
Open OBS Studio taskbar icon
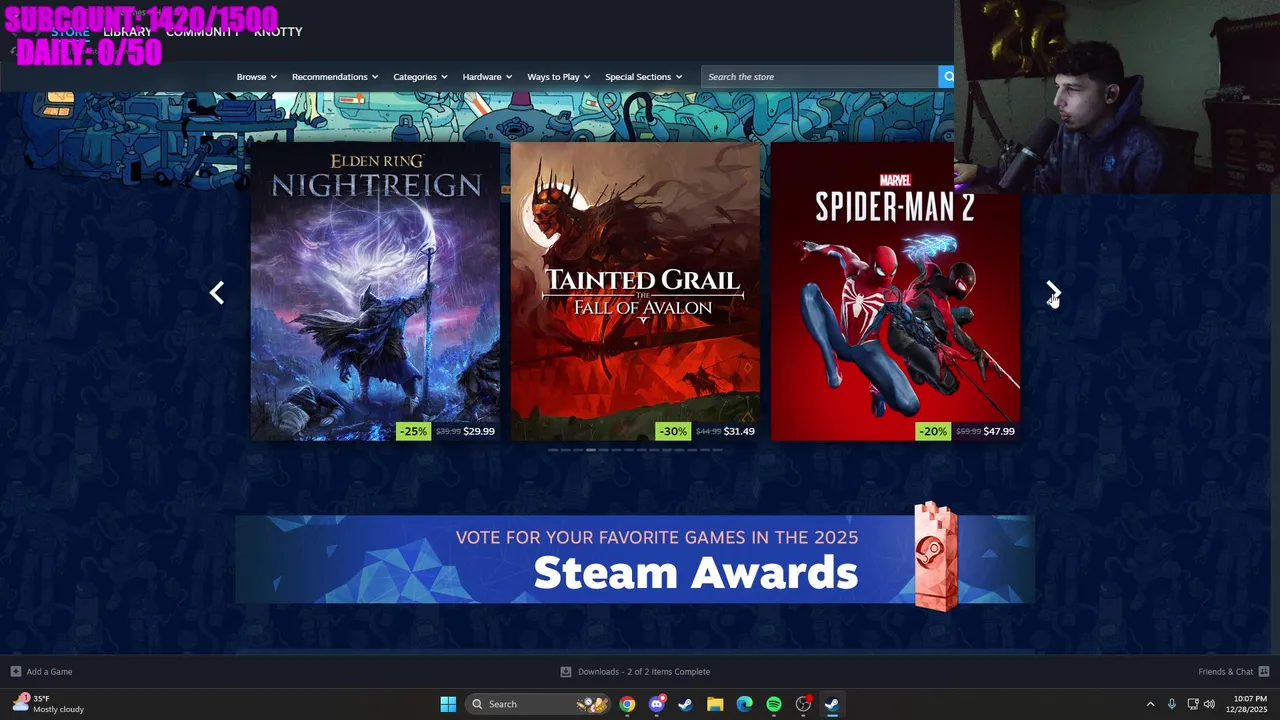click(x=803, y=704)
